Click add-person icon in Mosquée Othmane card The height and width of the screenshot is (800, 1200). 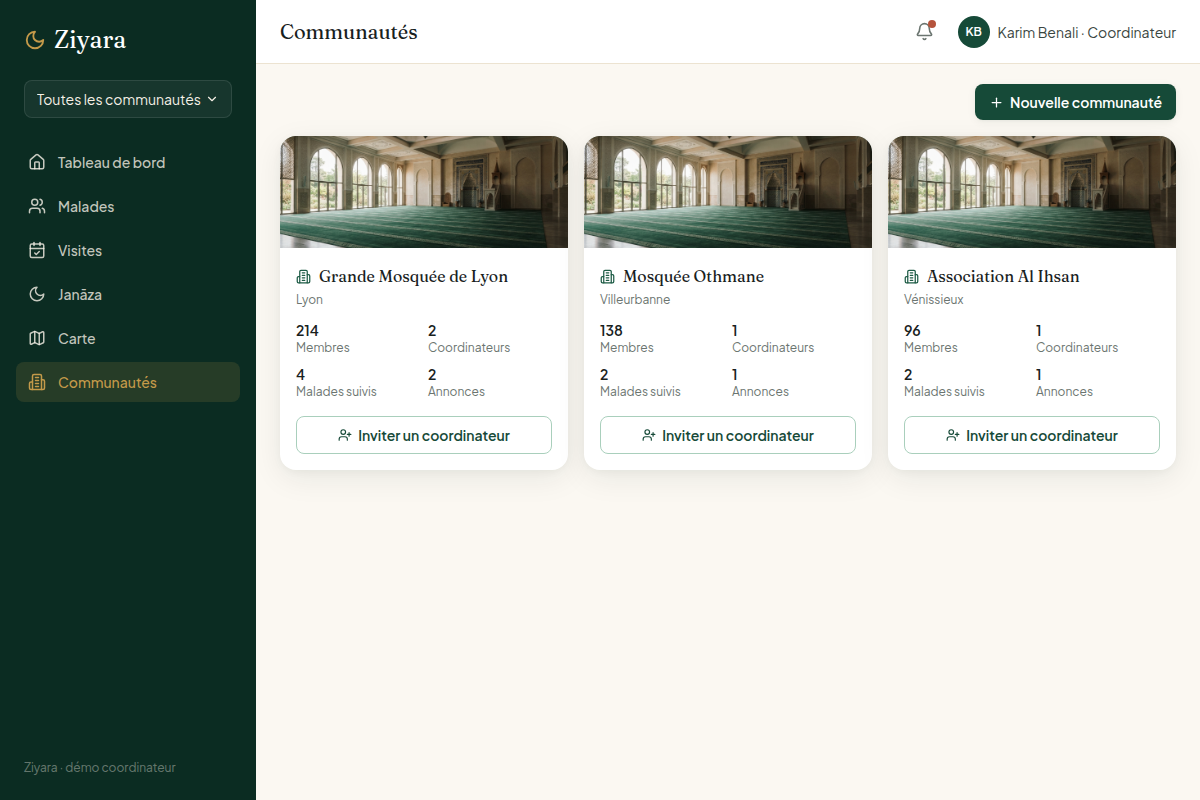tap(649, 435)
